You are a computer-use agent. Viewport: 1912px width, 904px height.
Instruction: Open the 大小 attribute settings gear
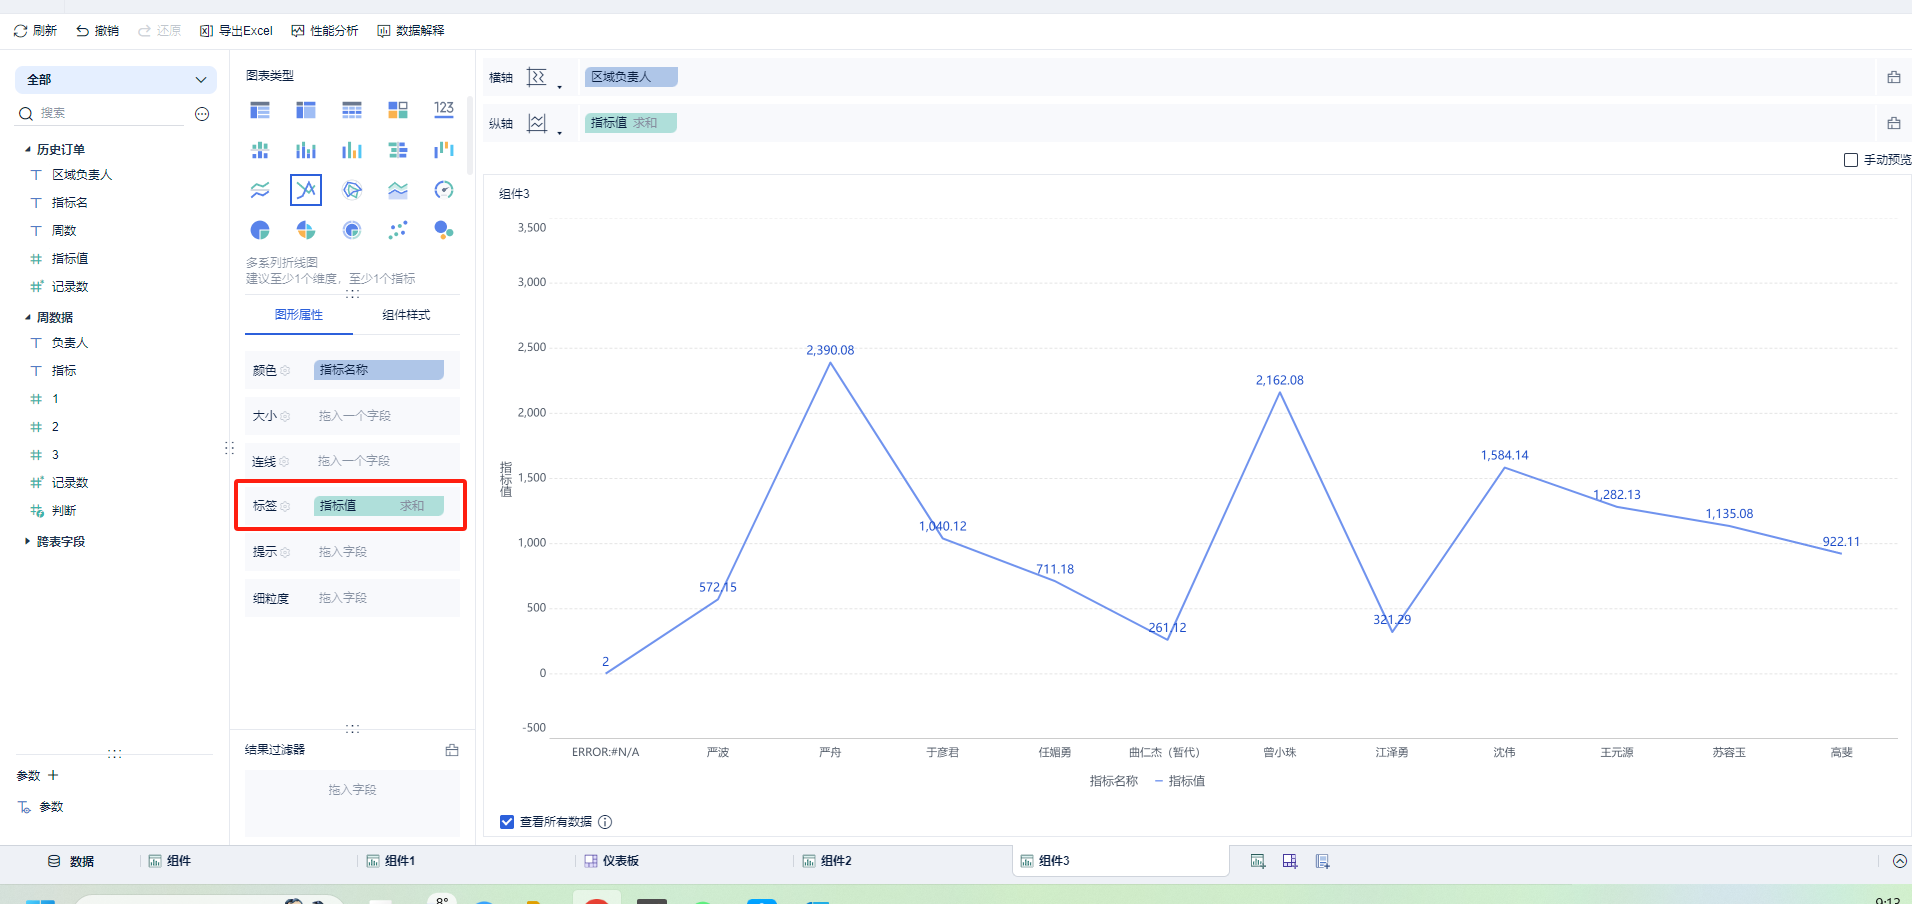[285, 416]
